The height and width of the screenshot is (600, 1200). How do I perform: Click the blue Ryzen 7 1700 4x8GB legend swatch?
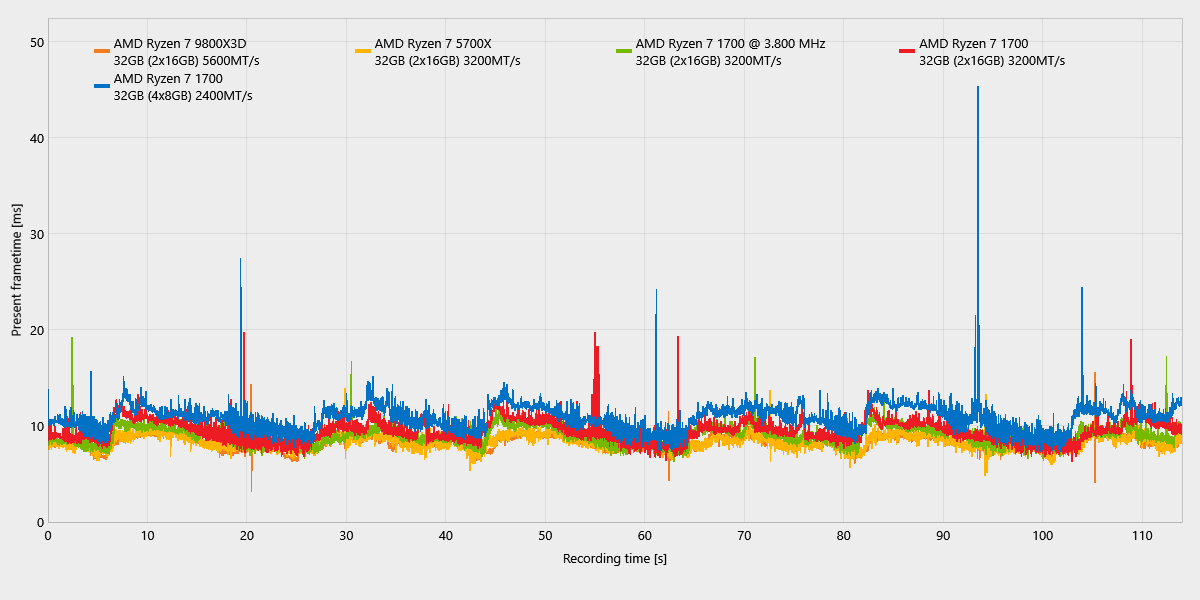[x=102, y=86]
